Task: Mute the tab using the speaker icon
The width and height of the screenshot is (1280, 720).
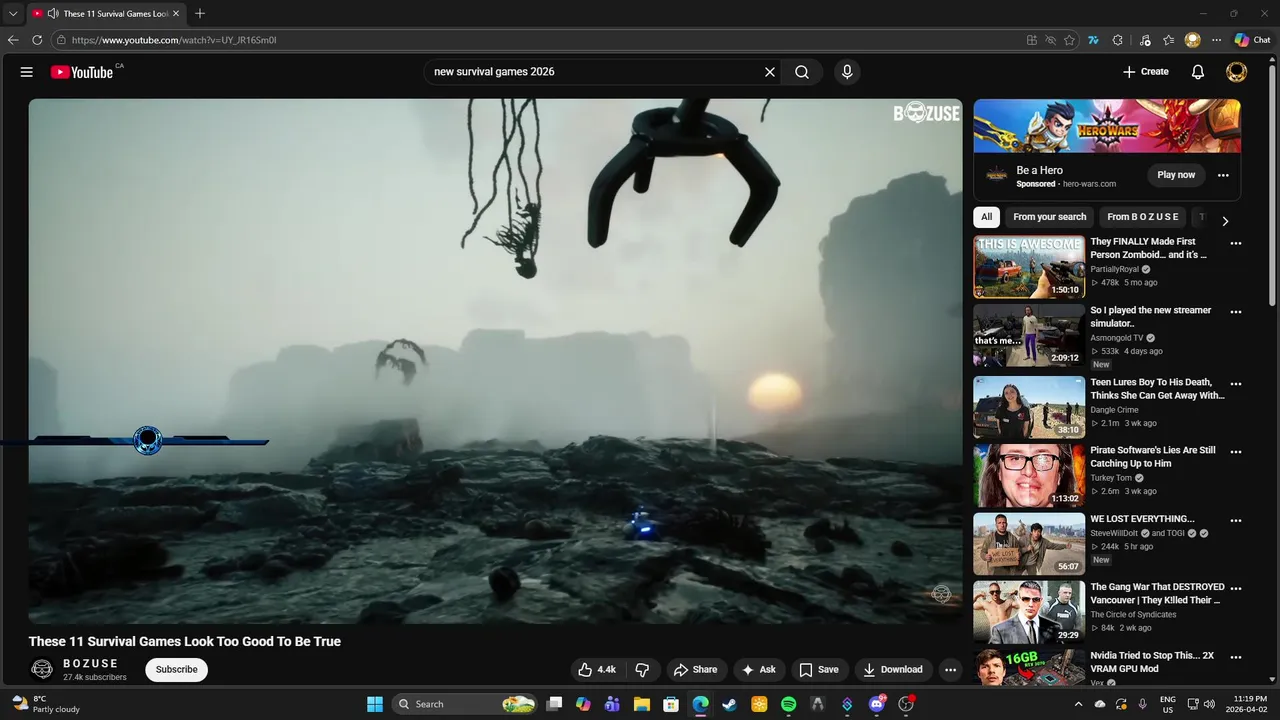Action: click(52, 14)
